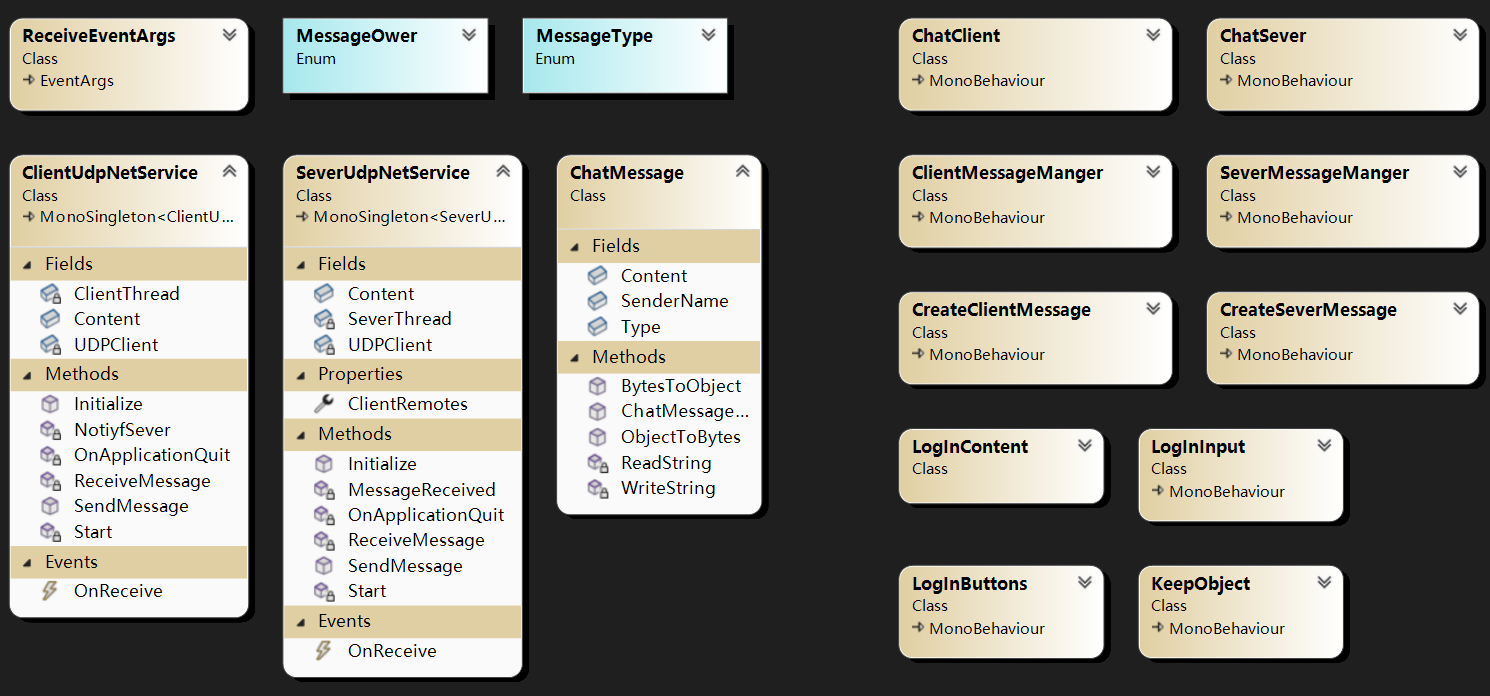
Task: Select the SendMessage method in ClientUdpNetService
Action: (x=131, y=506)
